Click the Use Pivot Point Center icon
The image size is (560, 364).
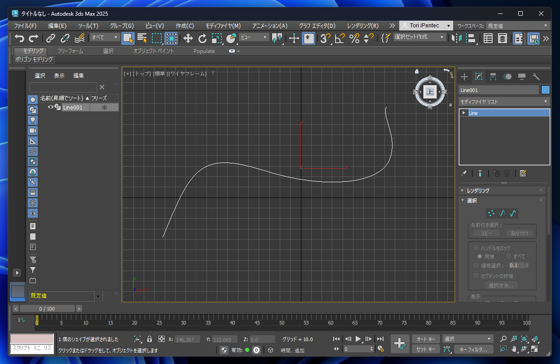coord(277,38)
